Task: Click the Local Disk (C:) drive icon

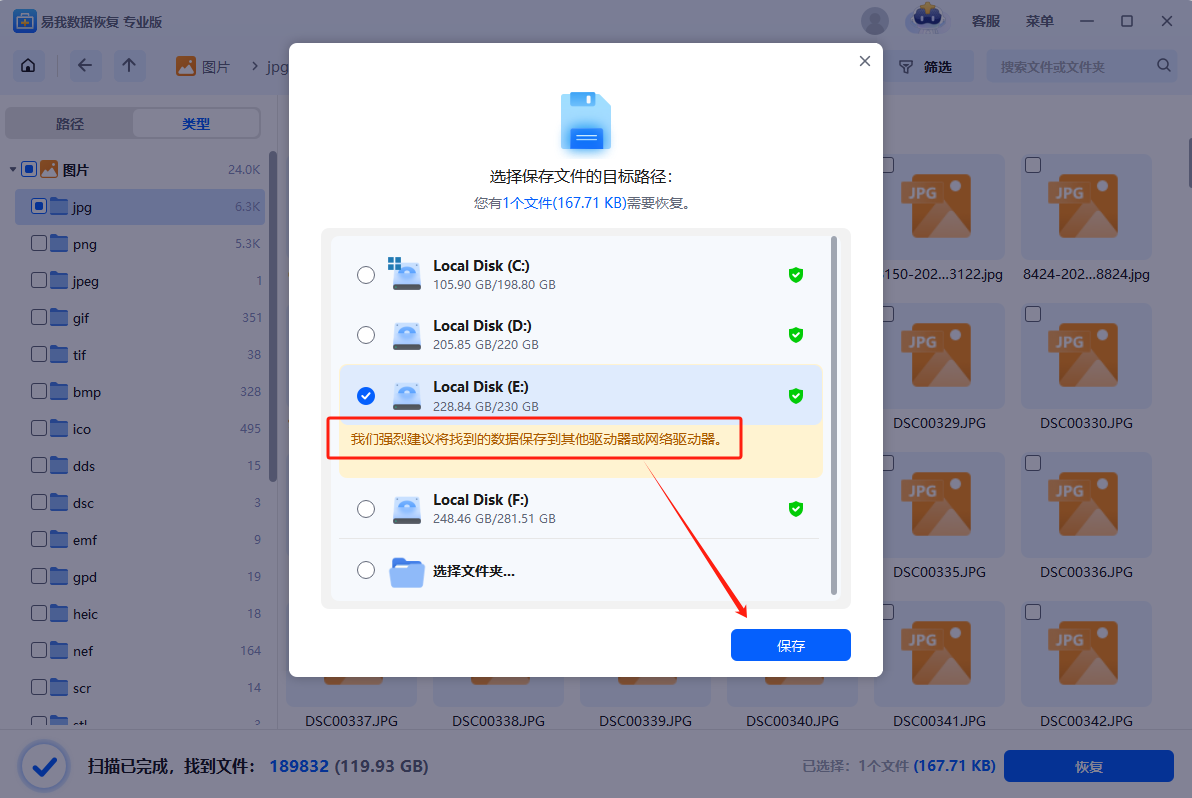Action: tap(405, 274)
